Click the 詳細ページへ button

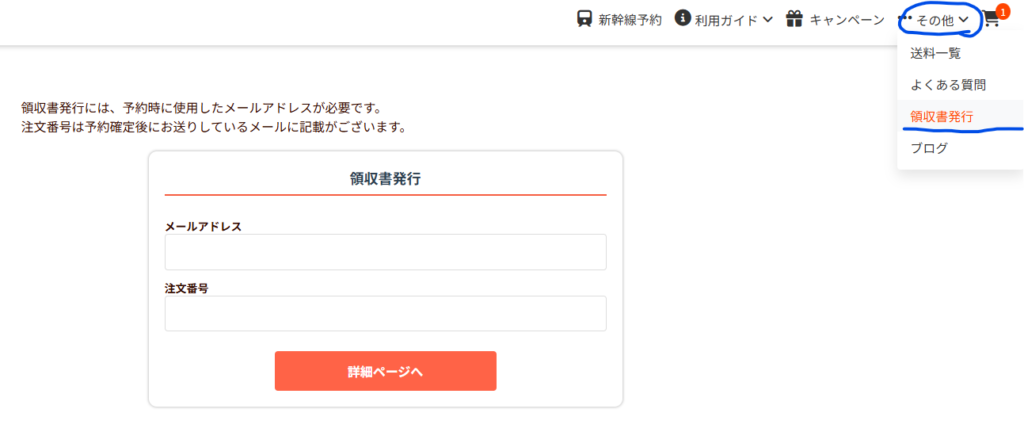click(x=385, y=371)
